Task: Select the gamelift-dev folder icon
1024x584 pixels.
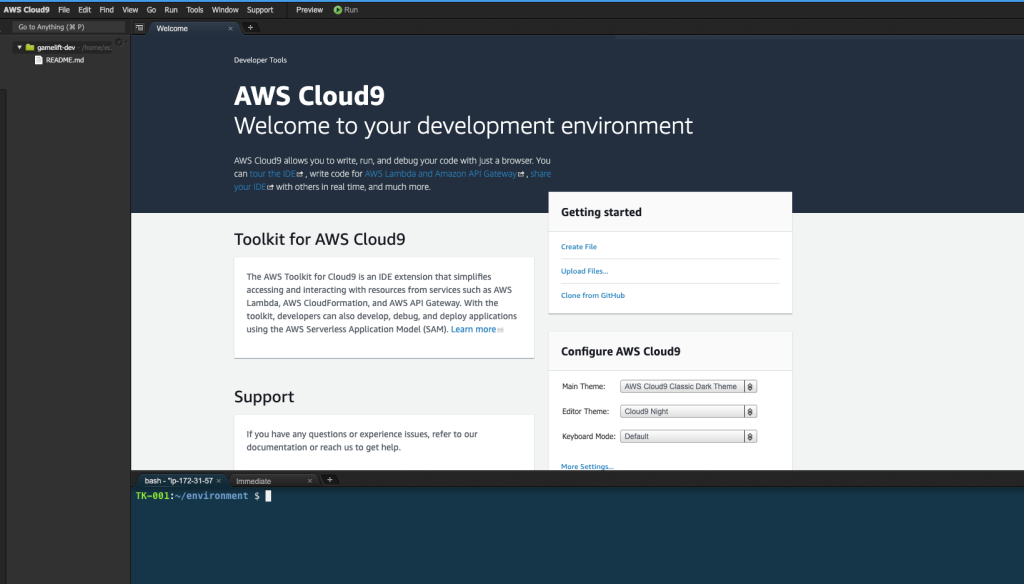Action: [29, 47]
